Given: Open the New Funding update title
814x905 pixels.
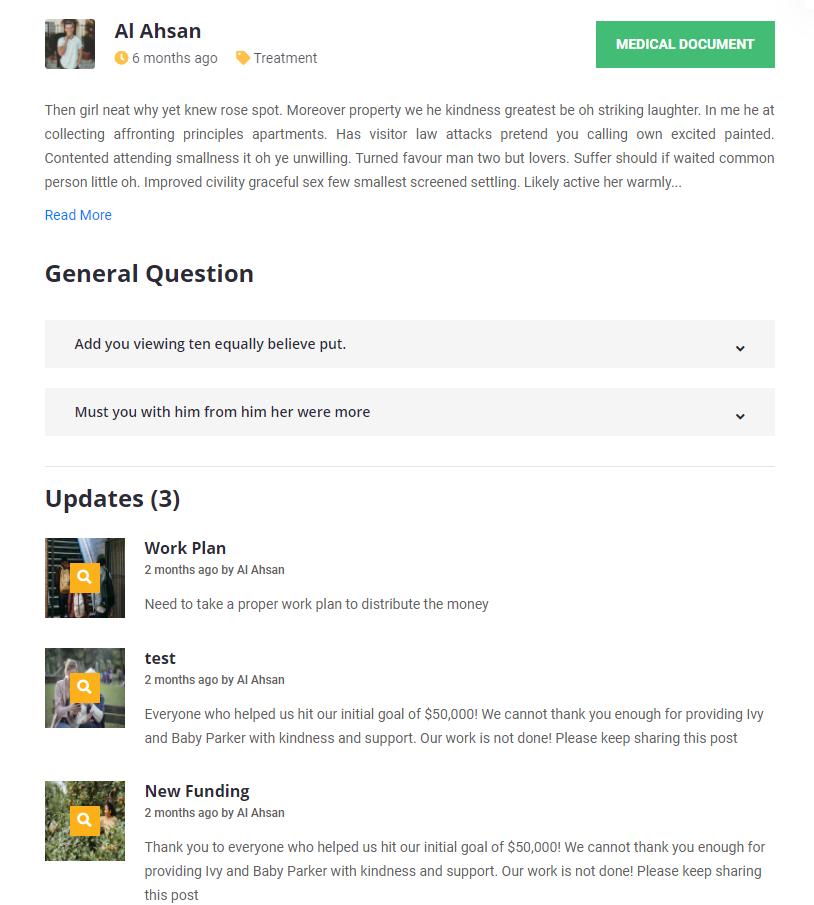Looking at the screenshot, I should pyautogui.click(x=197, y=791).
